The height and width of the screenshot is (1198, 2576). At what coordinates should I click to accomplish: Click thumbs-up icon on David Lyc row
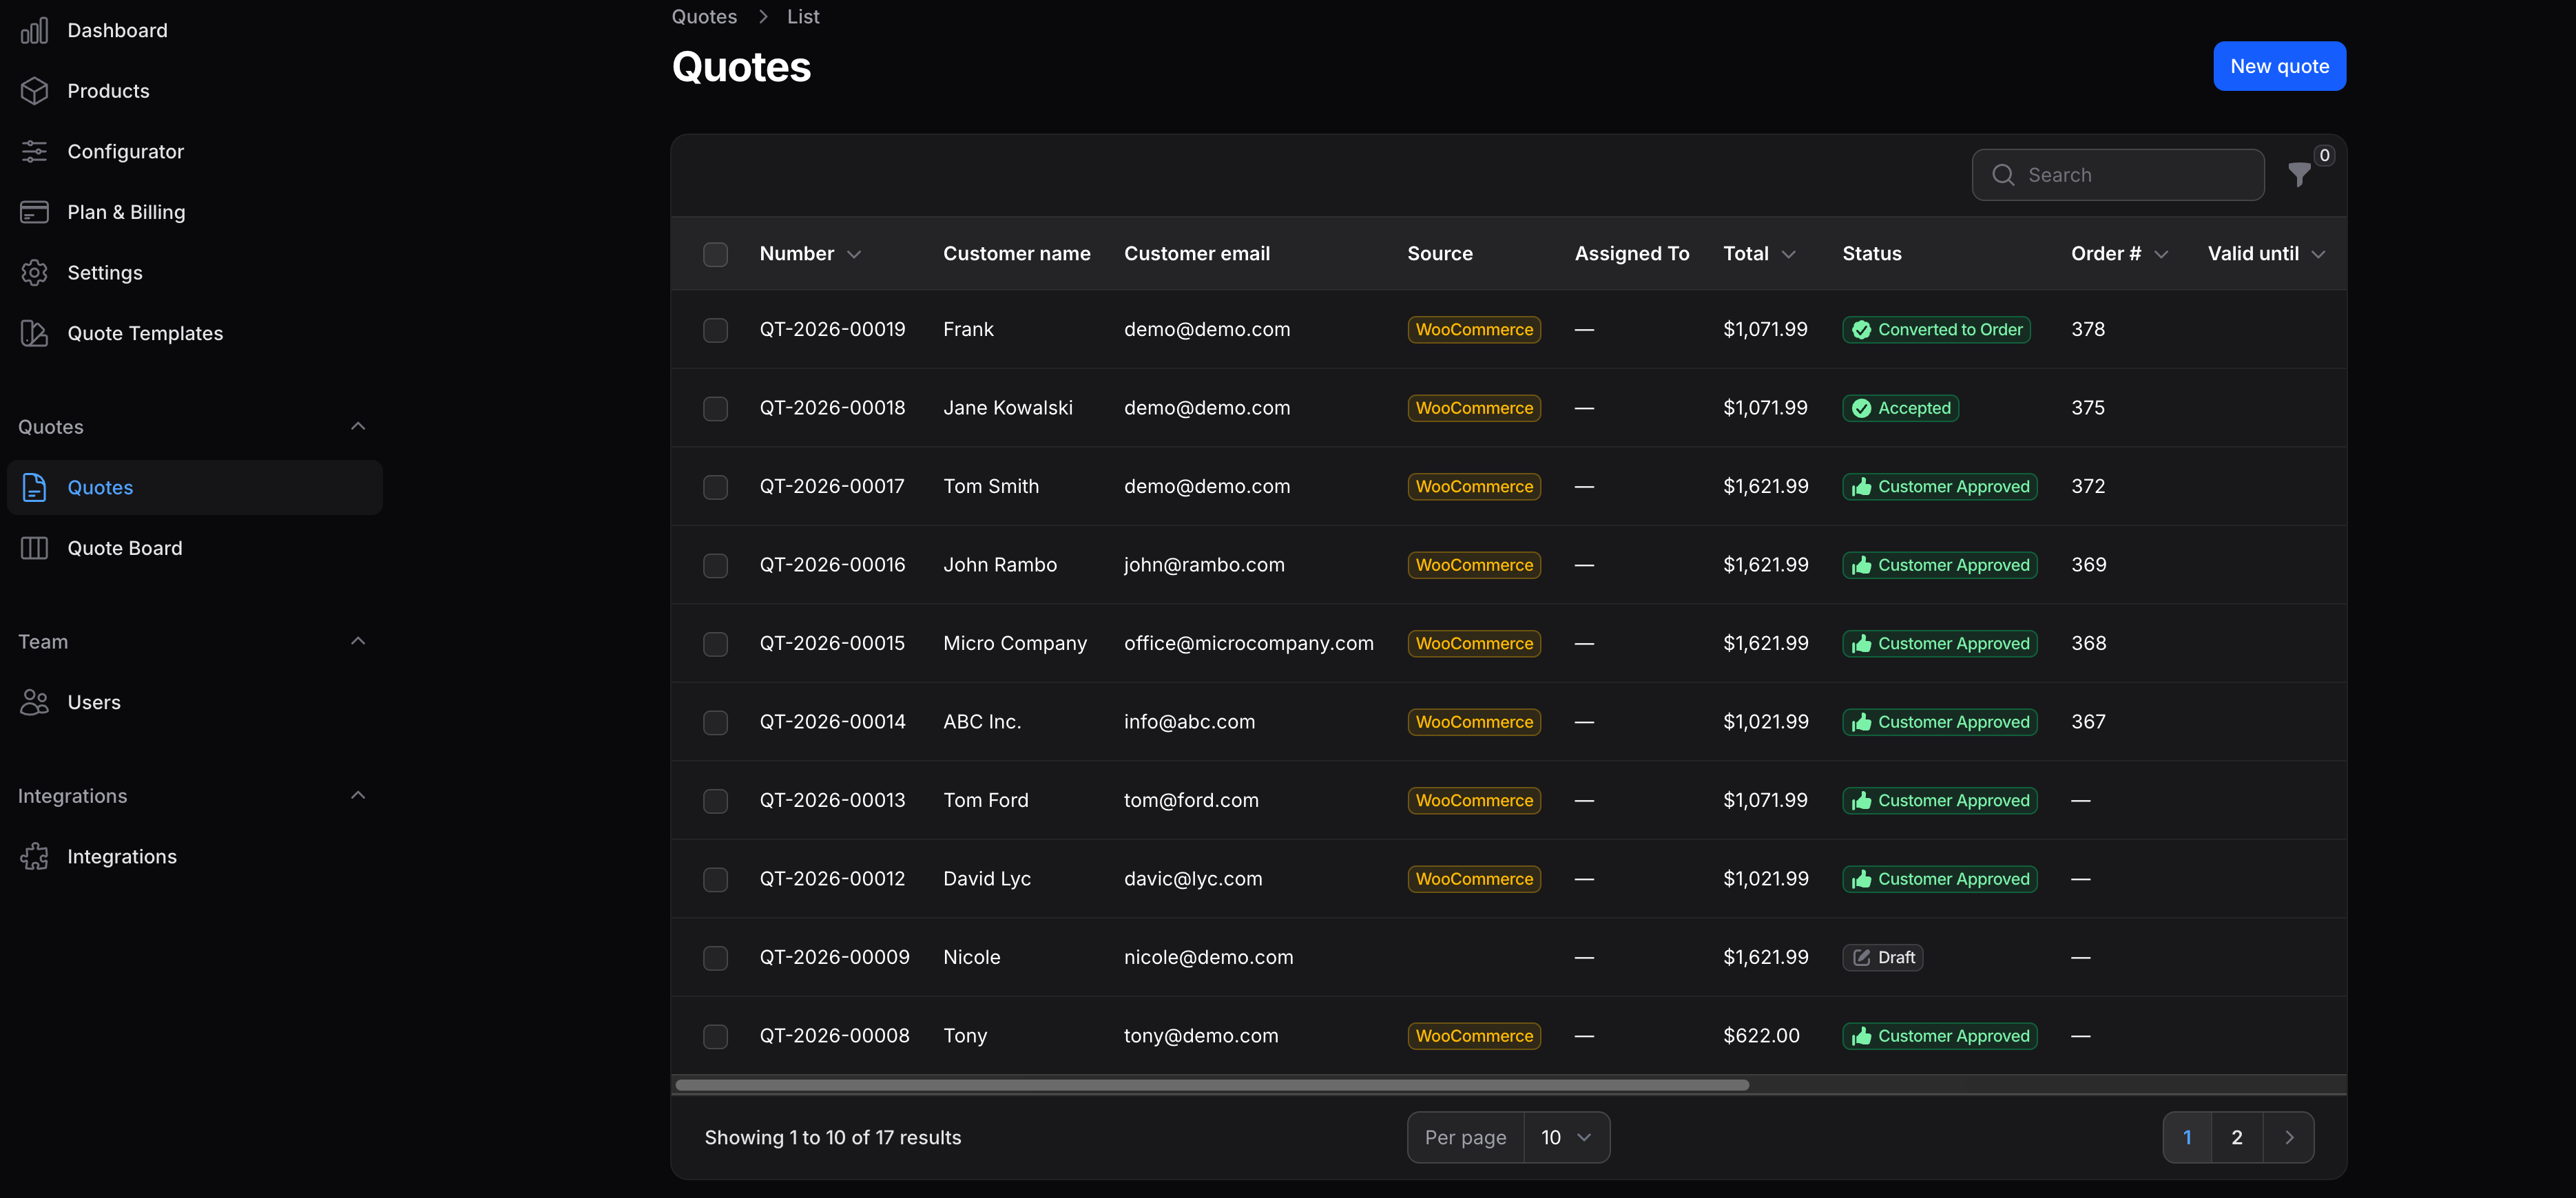click(x=1861, y=879)
